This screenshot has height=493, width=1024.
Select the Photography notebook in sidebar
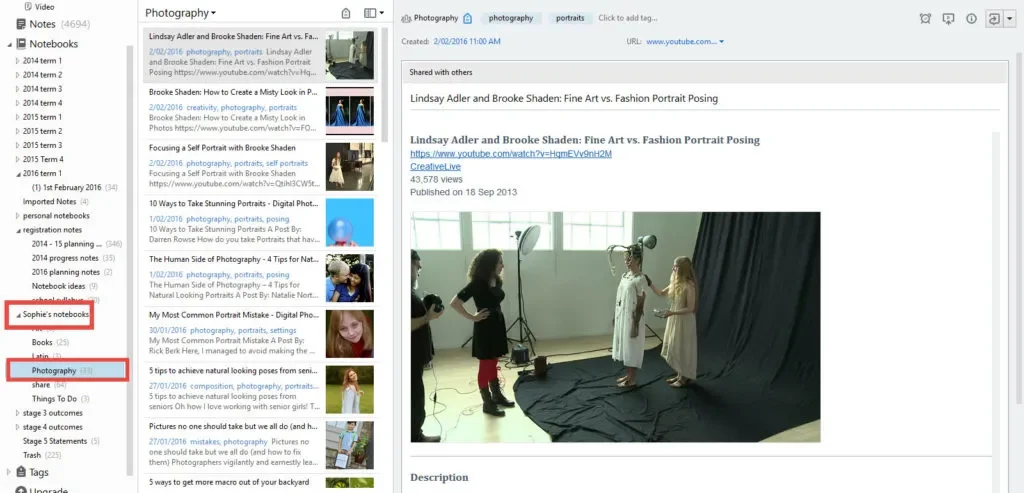(67, 370)
